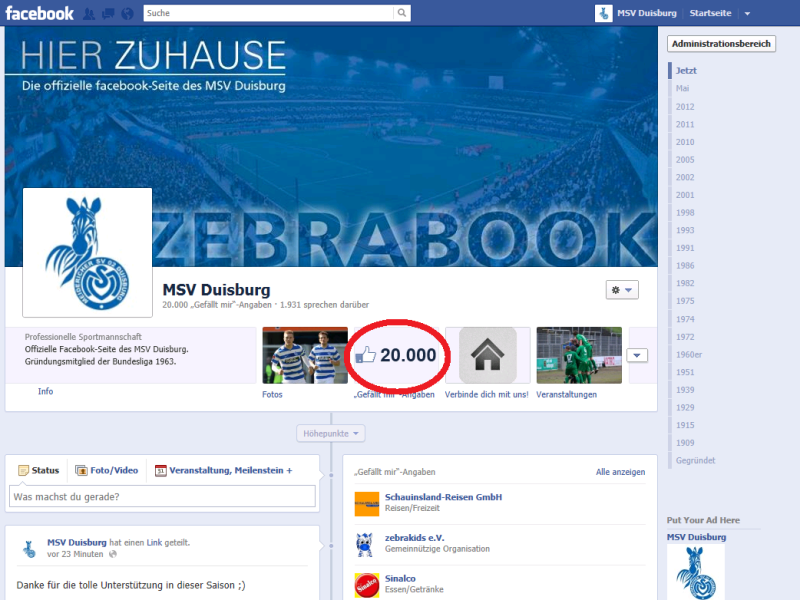Click the Sinalco logo icon
Screen dimensions: 800x600
[x=367, y=585]
